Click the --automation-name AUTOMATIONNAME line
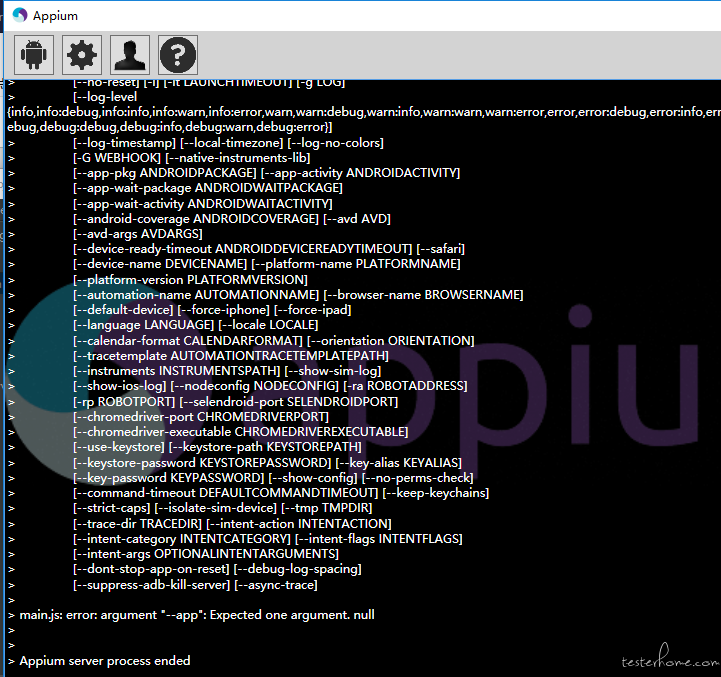The height and width of the screenshot is (677, 721). pyautogui.click(x=298, y=295)
